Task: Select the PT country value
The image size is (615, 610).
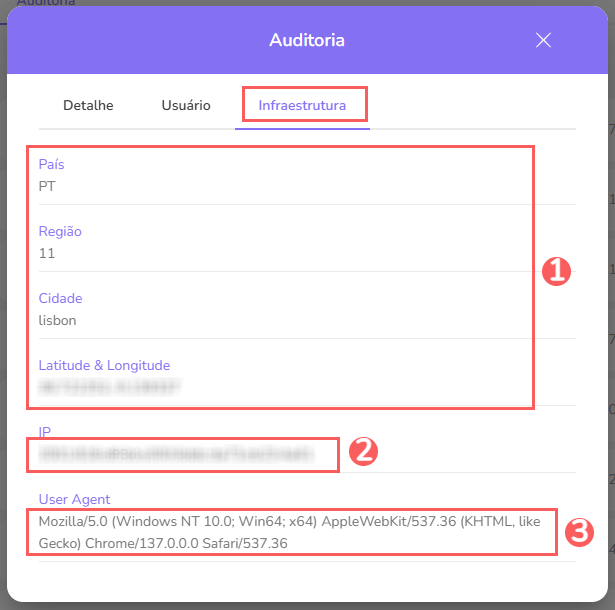Action: click(47, 186)
